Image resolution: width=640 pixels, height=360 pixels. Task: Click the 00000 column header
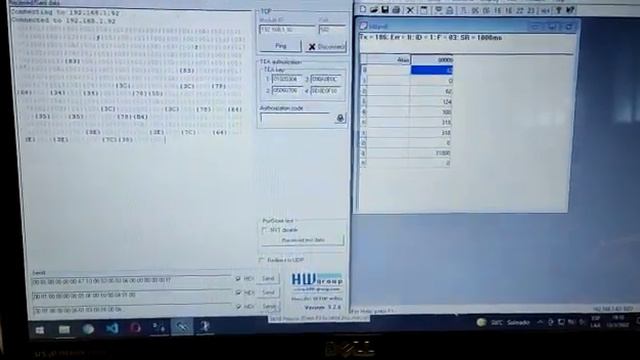(432, 60)
